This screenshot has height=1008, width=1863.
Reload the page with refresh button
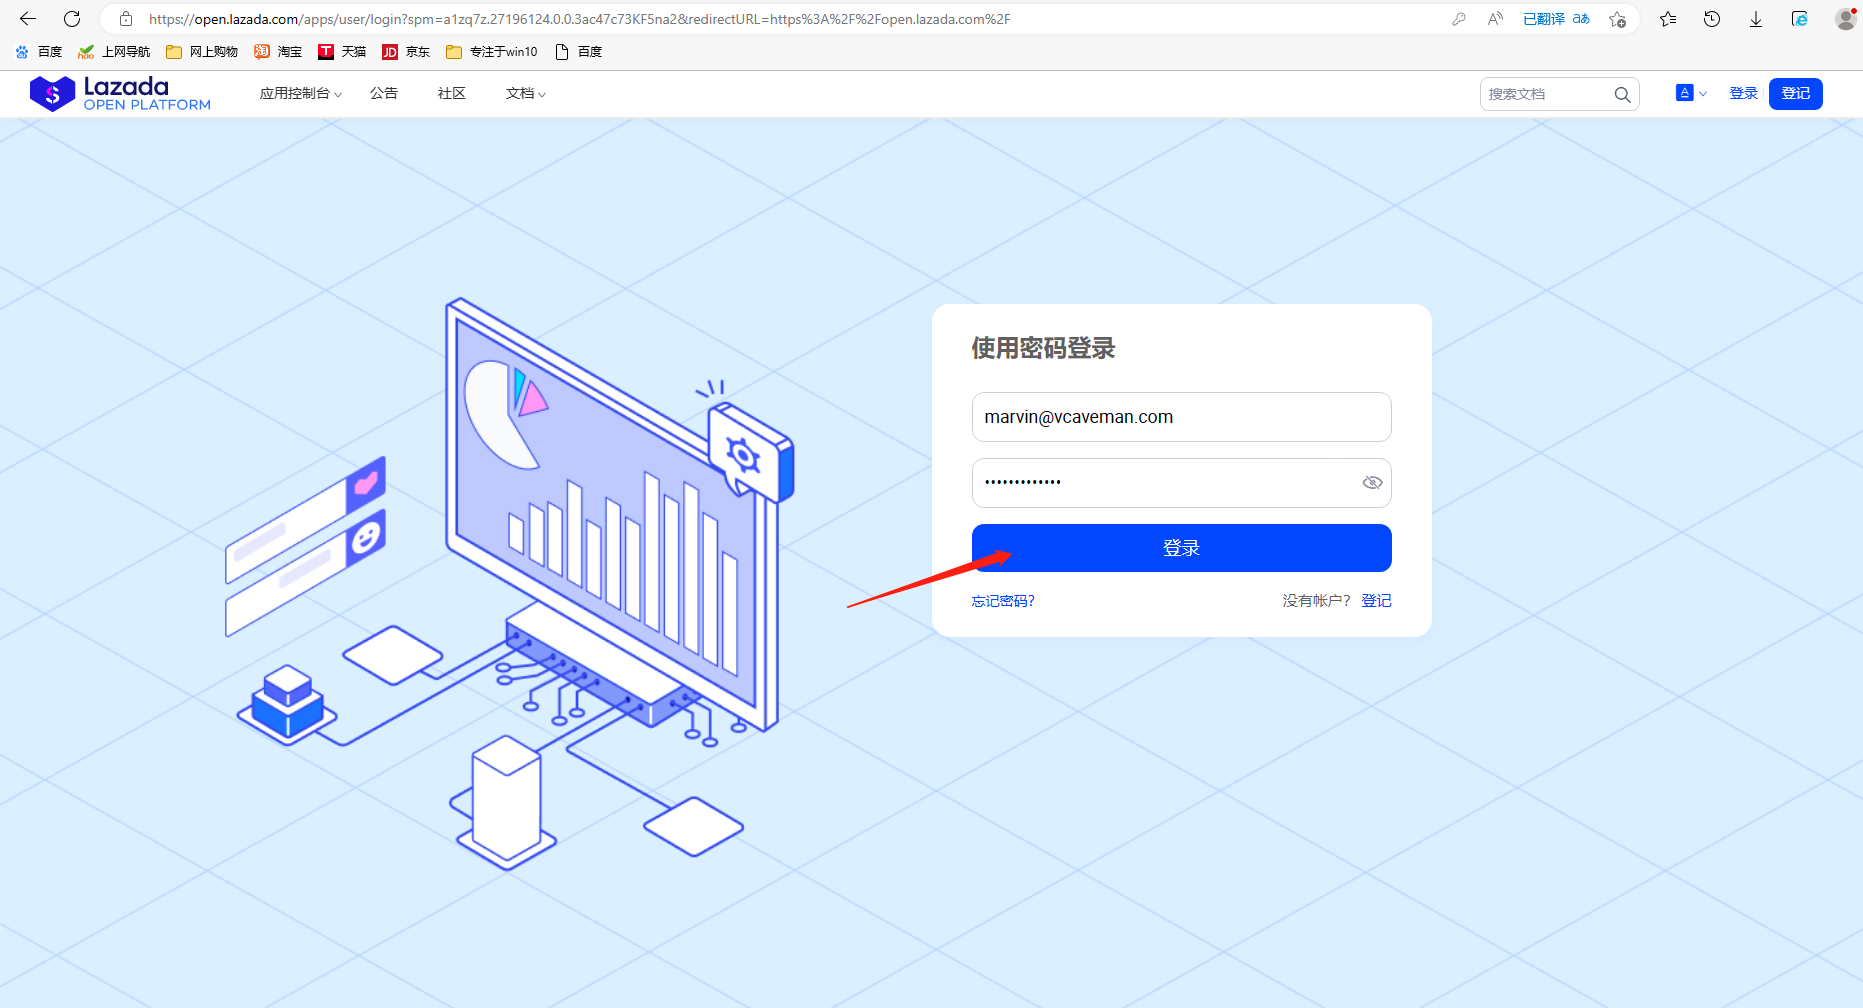(72, 19)
